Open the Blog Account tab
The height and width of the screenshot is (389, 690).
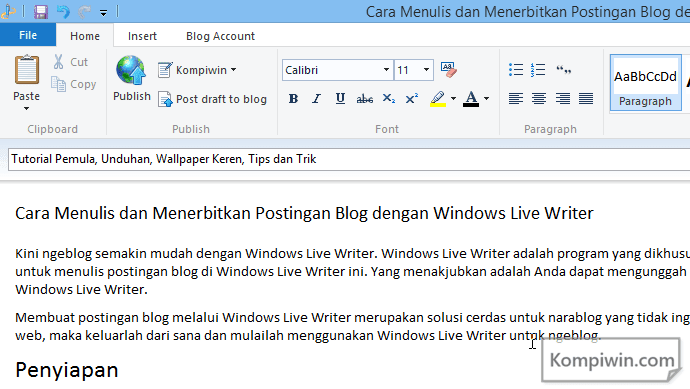click(220, 36)
